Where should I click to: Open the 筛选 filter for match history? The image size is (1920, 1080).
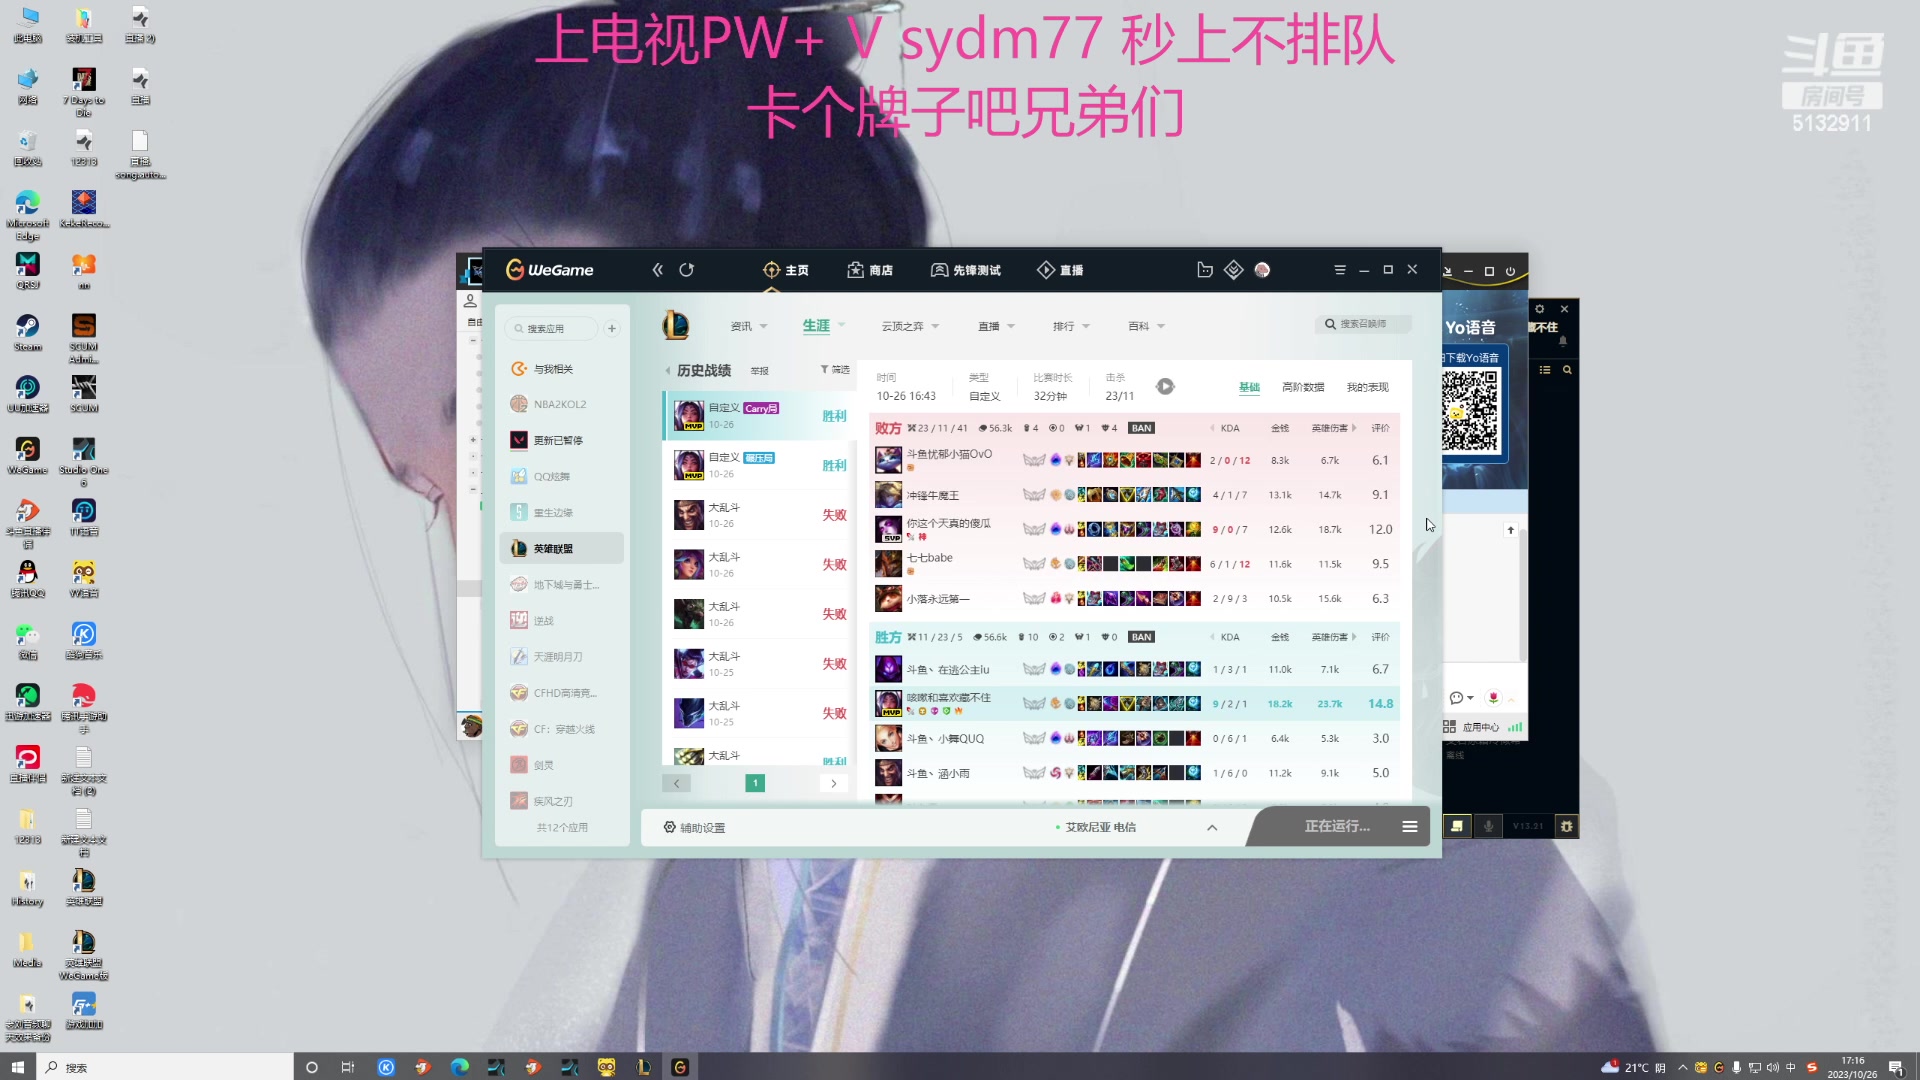840,370
